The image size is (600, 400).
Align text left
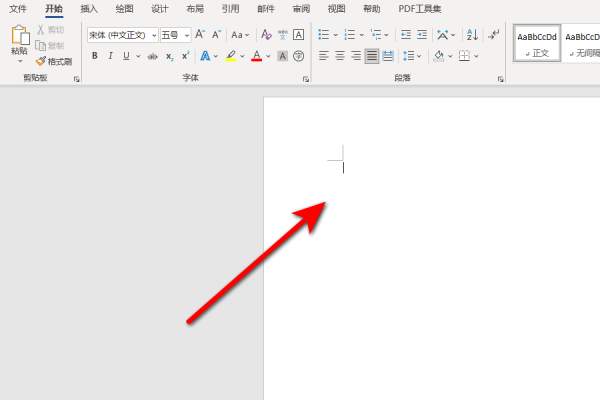tap(324, 56)
